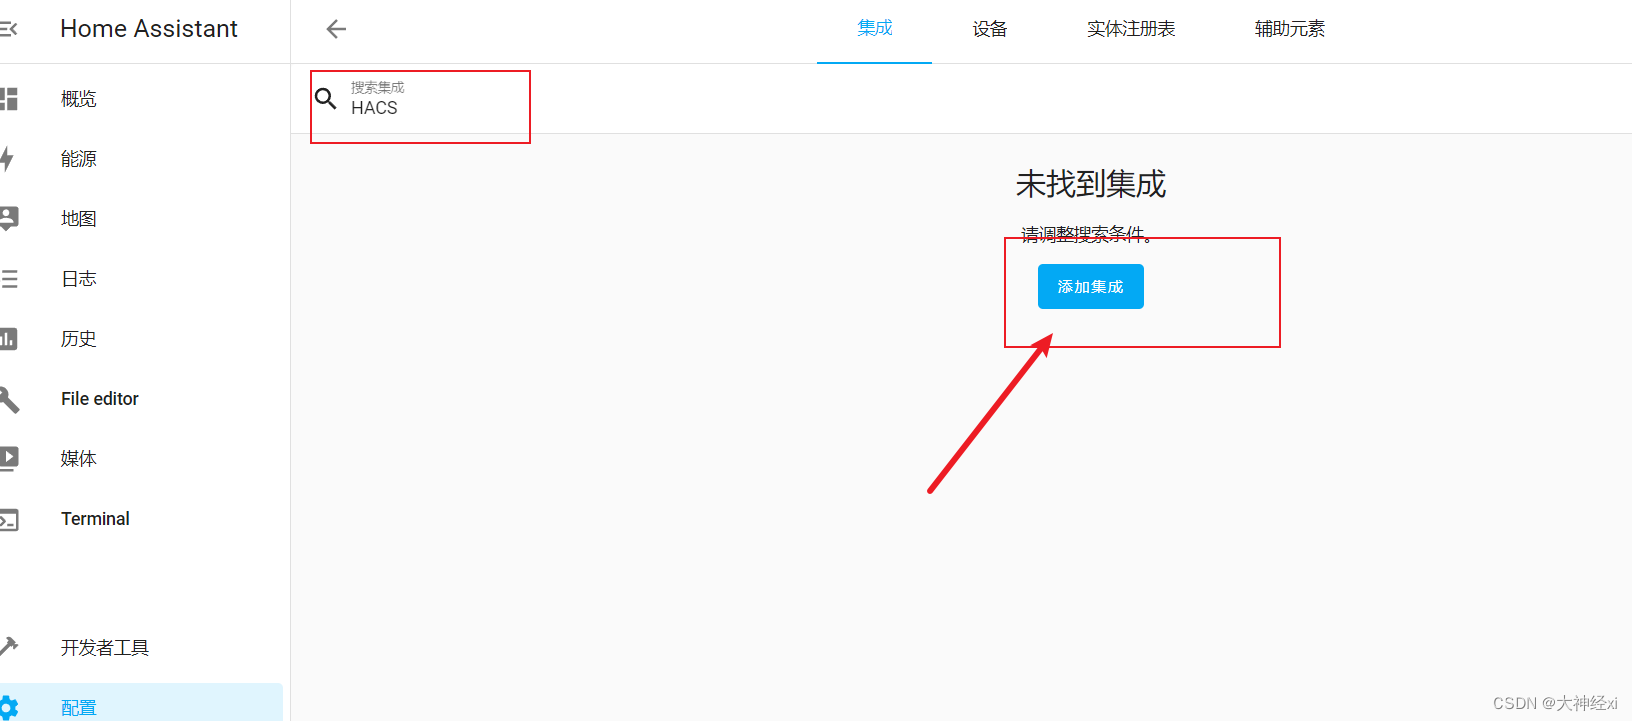Click the 日志 list icon
Viewport: 1632px width, 721px height.
click(8, 279)
